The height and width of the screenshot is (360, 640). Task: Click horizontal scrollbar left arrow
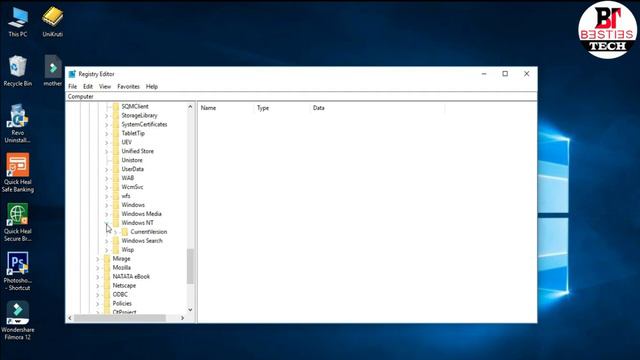tap(70, 318)
